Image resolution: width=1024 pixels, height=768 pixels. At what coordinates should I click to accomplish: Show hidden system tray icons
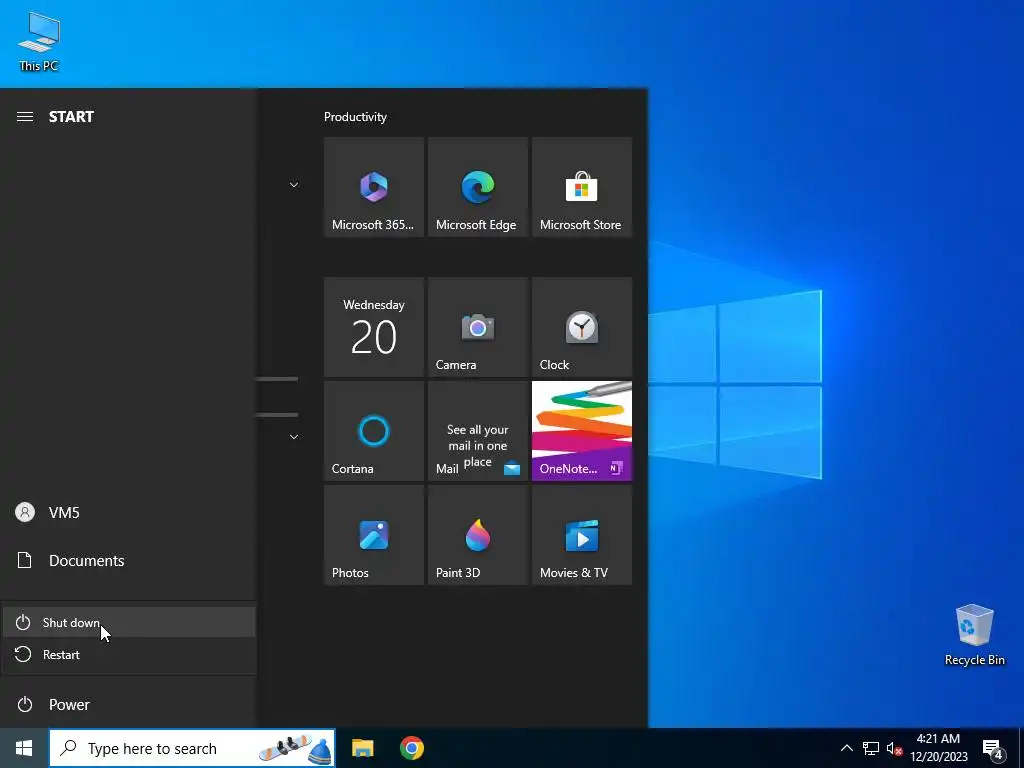[x=846, y=748]
